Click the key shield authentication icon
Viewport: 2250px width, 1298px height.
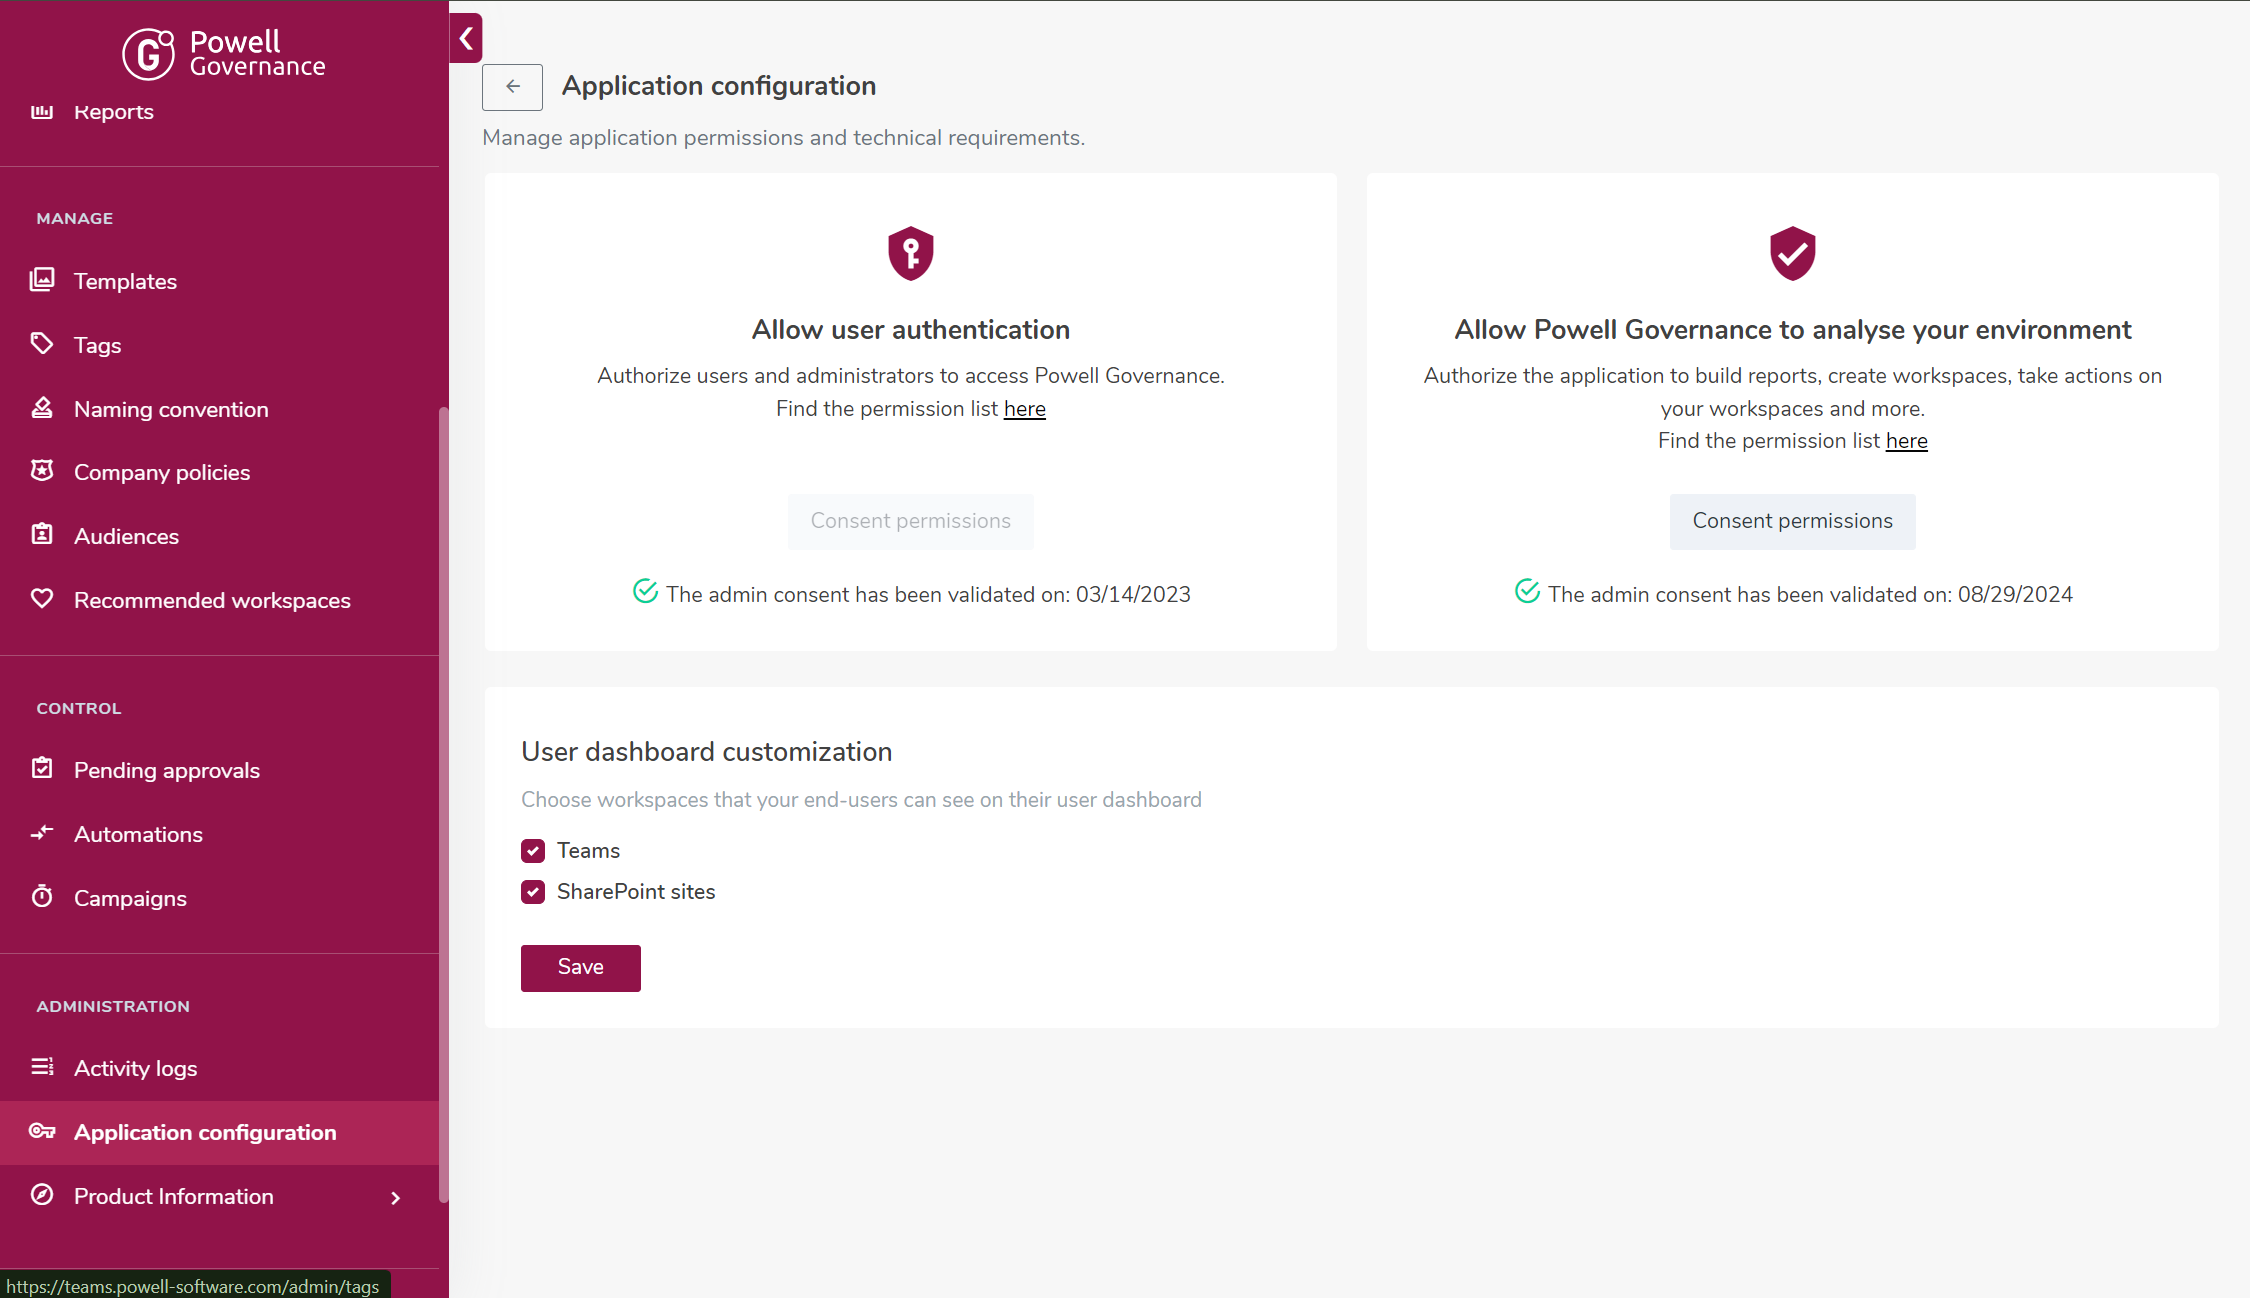coord(911,253)
